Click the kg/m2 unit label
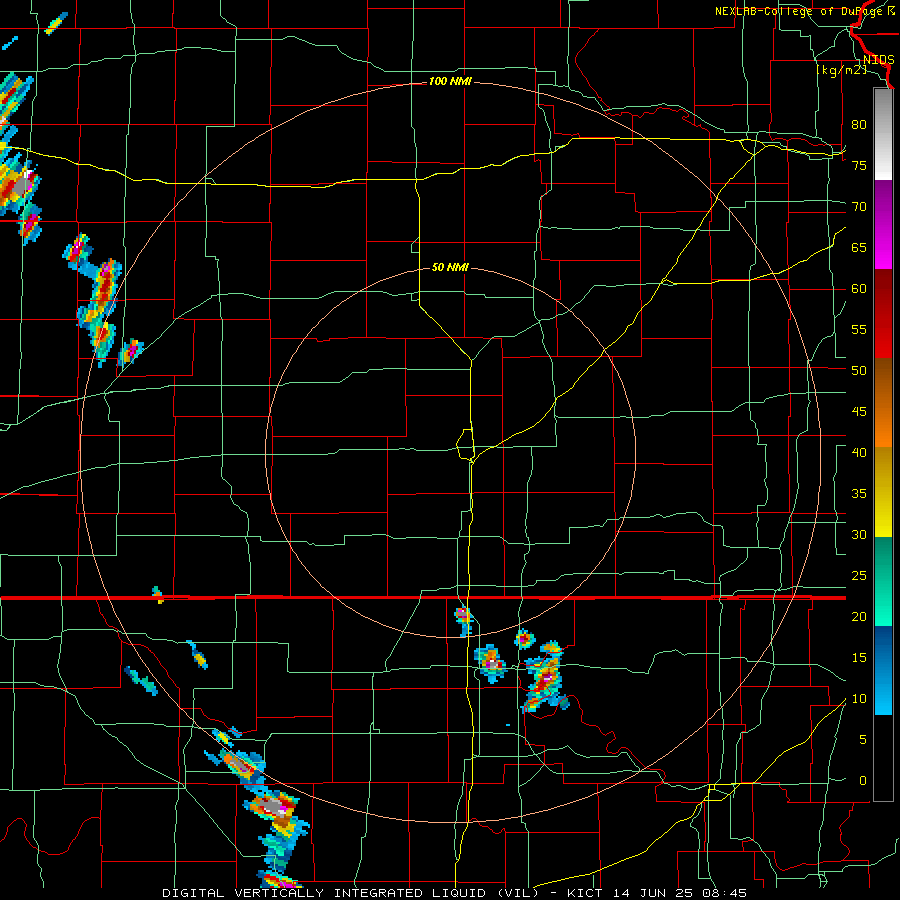 [841, 70]
